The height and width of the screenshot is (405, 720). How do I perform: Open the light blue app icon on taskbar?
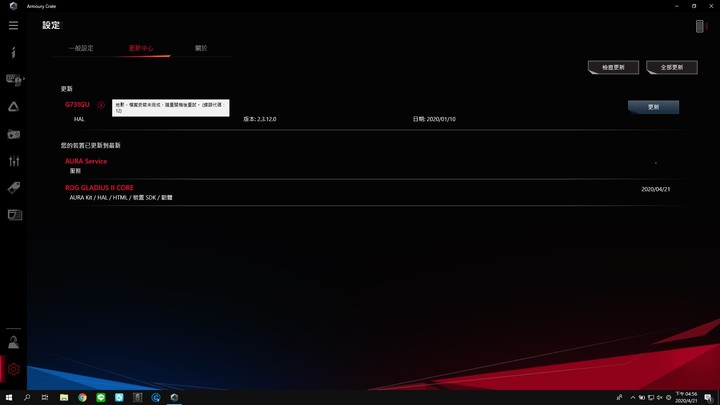[119, 397]
